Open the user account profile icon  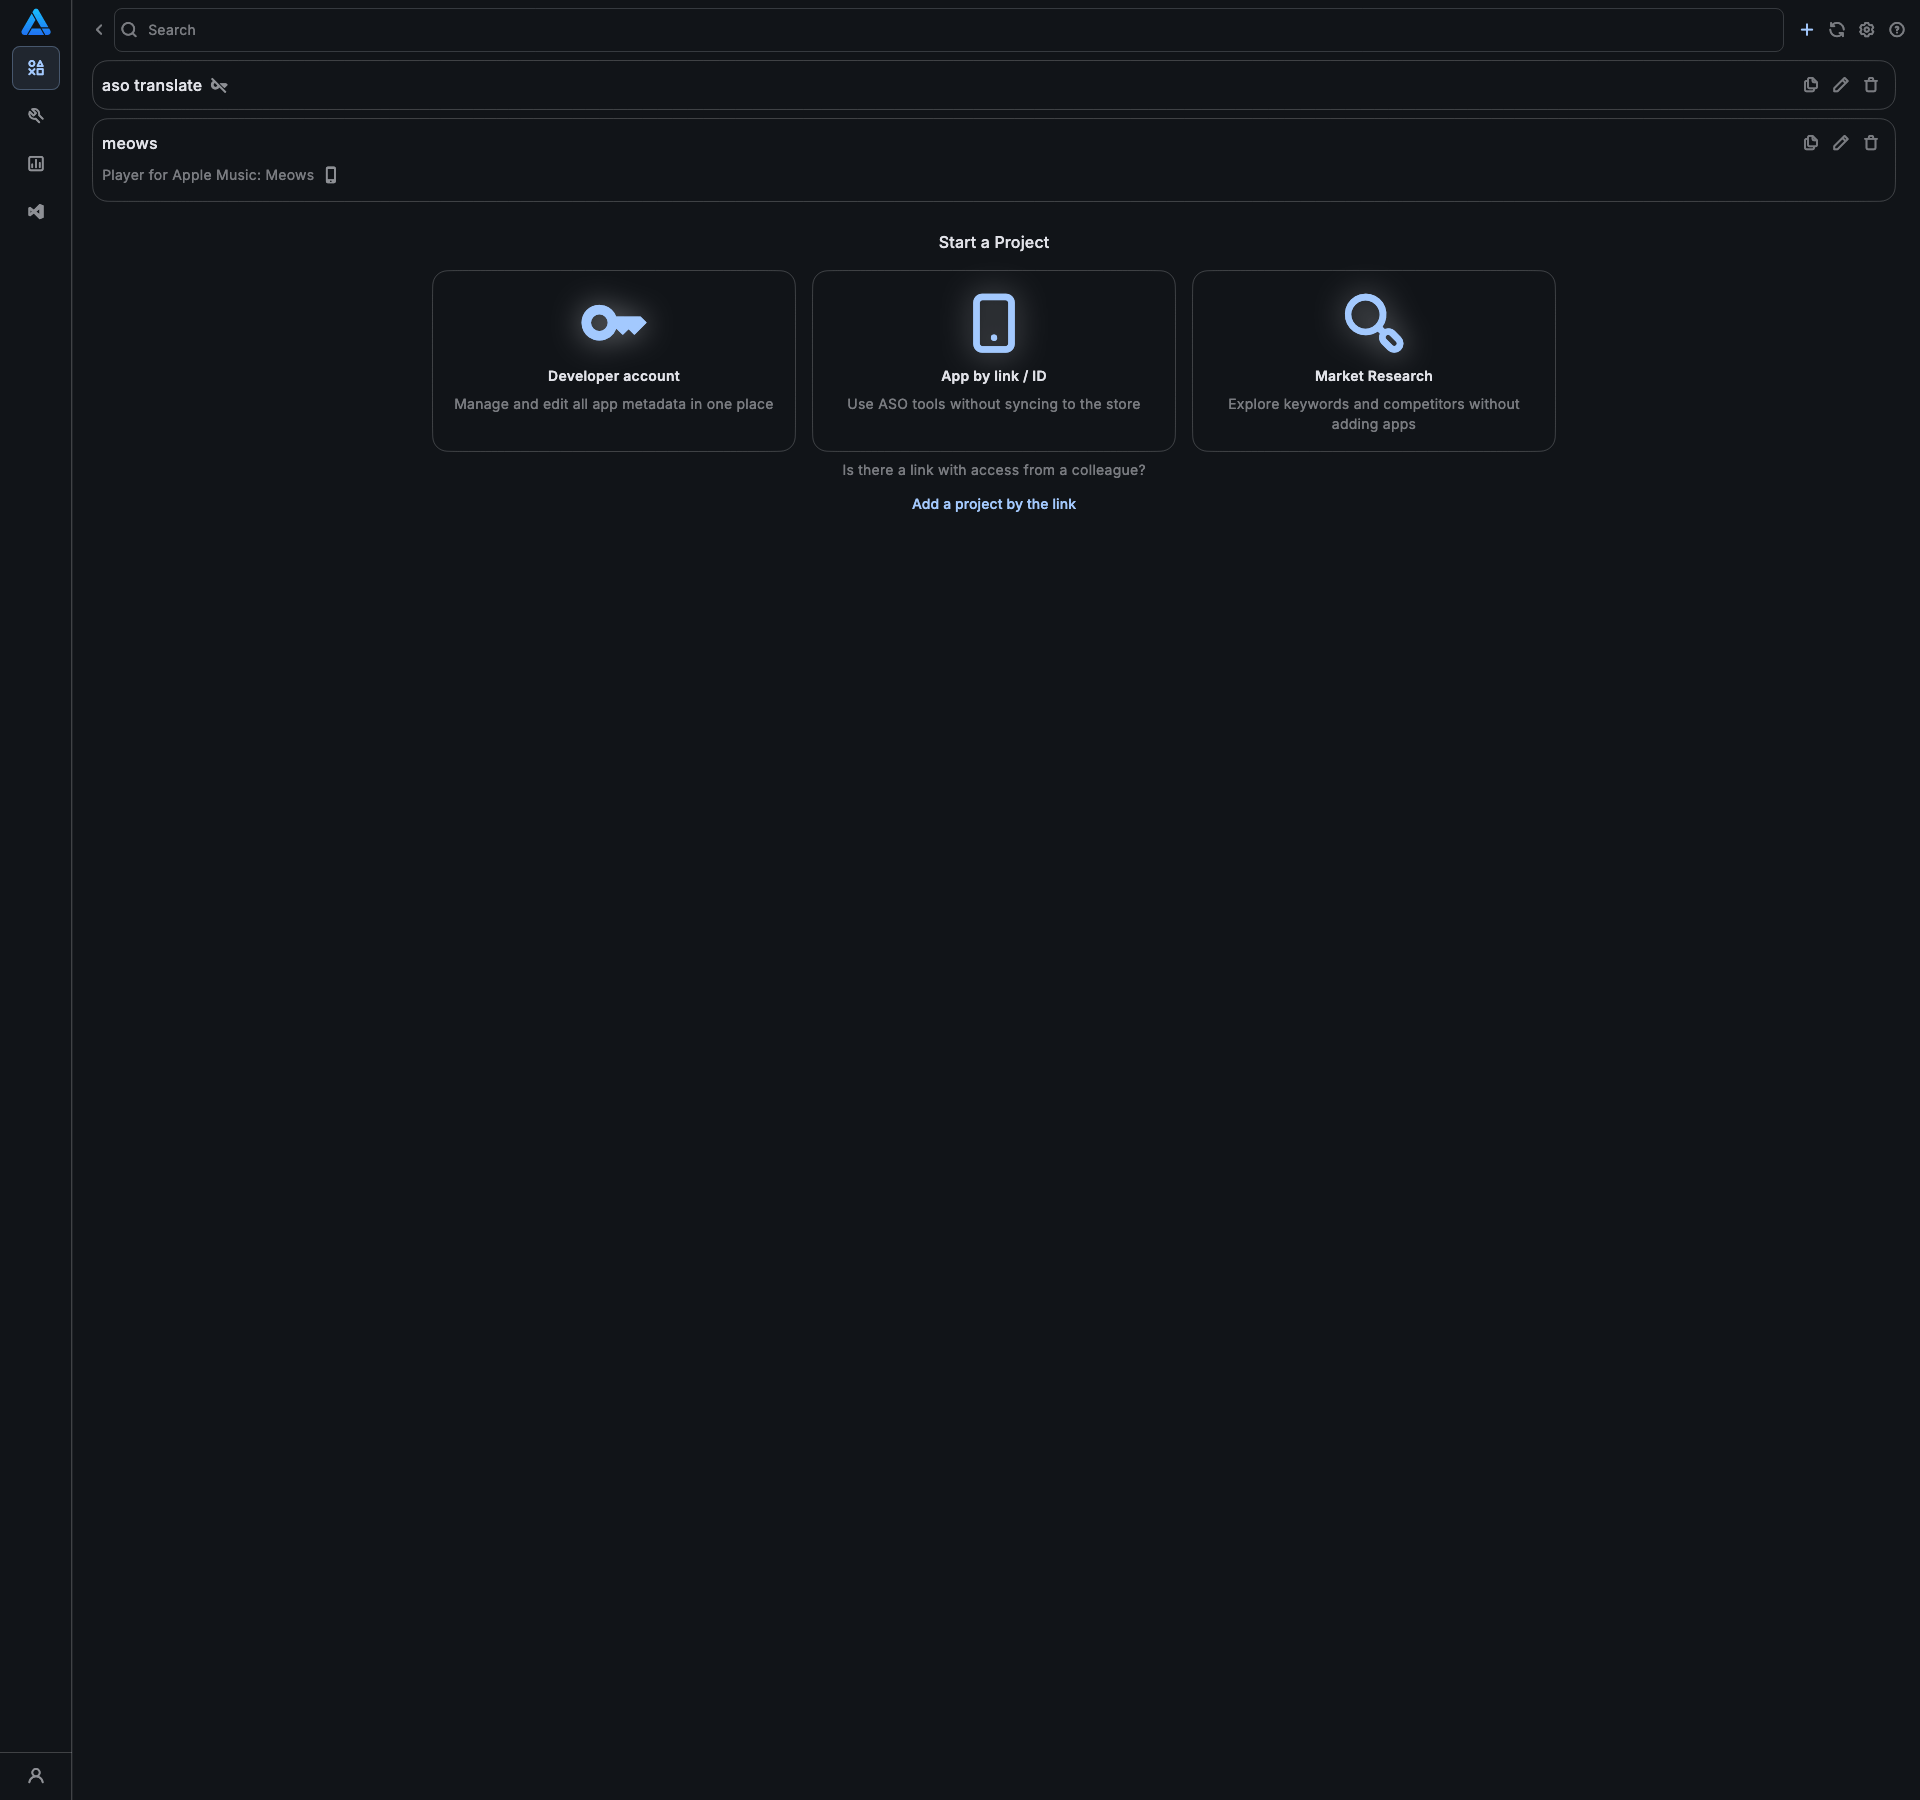click(36, 1776)
